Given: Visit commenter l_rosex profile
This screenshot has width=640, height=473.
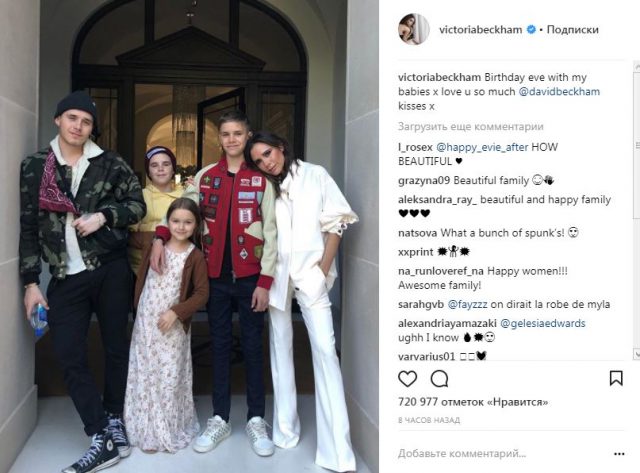Looking at the screenshot, I should click(x=415, y=147).
